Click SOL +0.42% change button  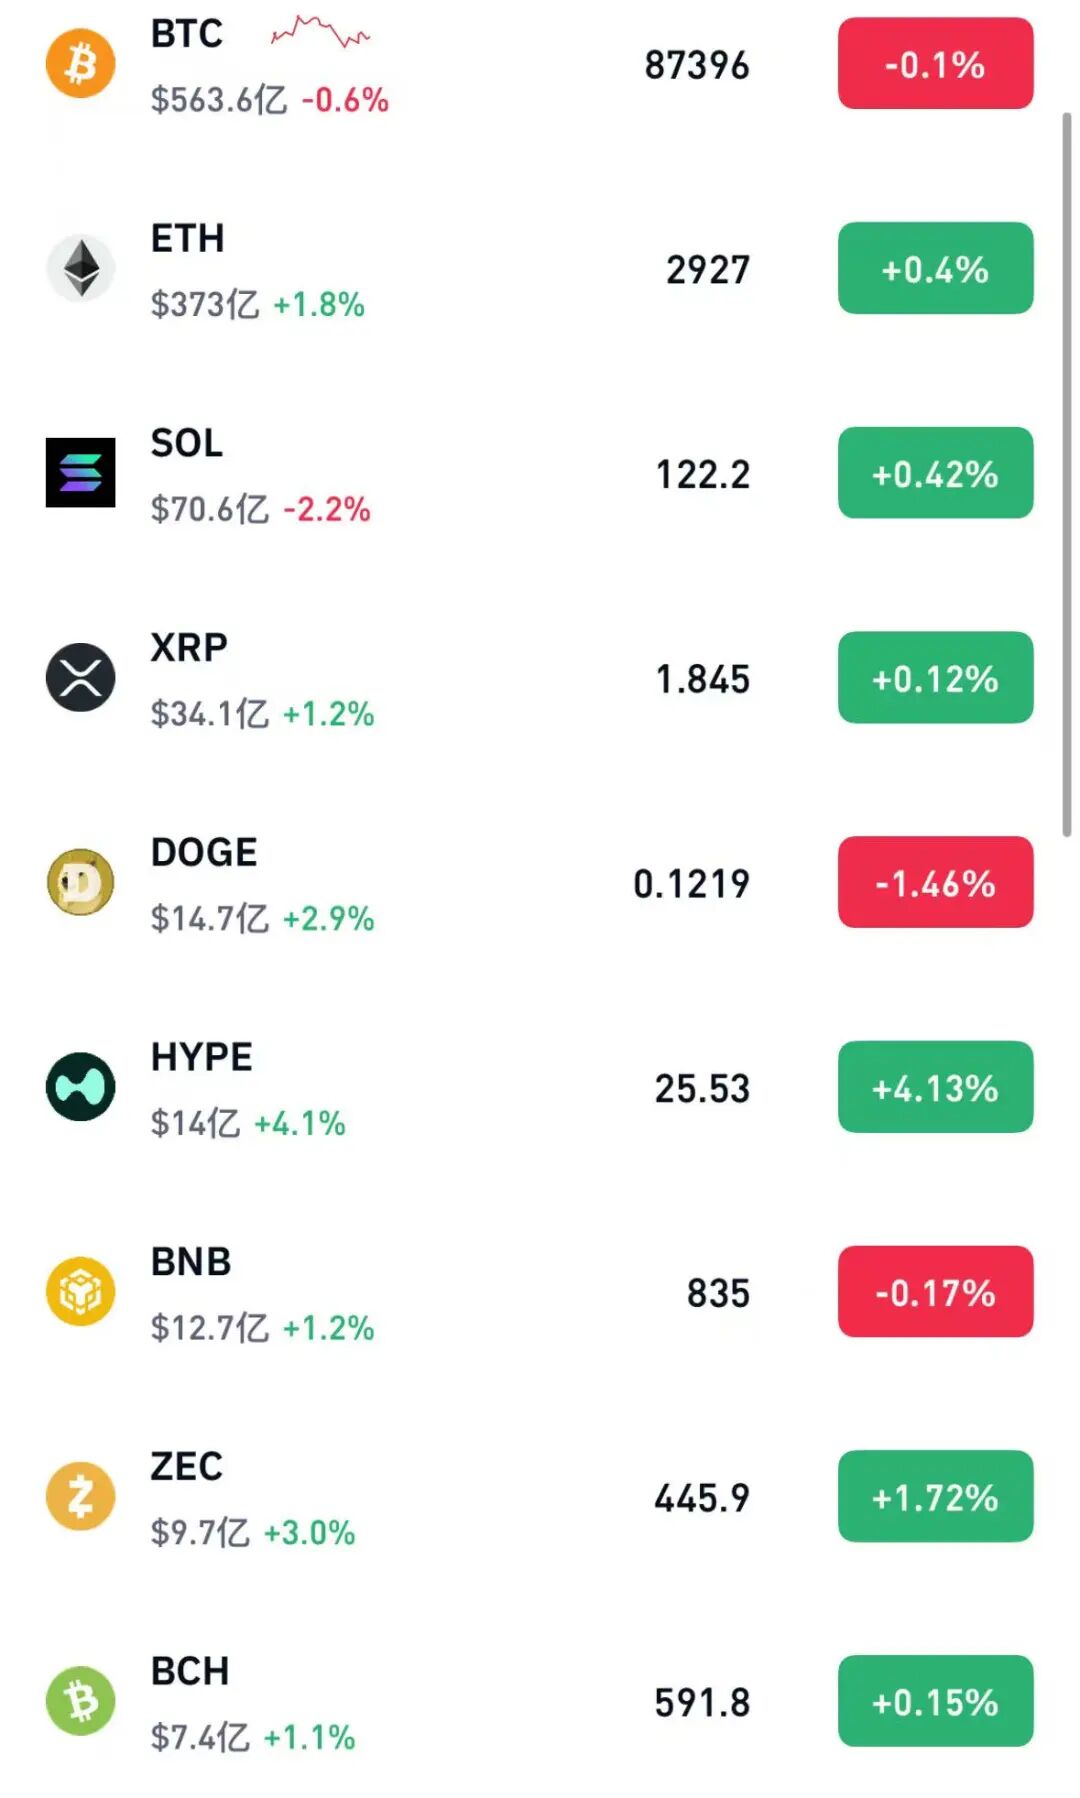coord(935,473)
